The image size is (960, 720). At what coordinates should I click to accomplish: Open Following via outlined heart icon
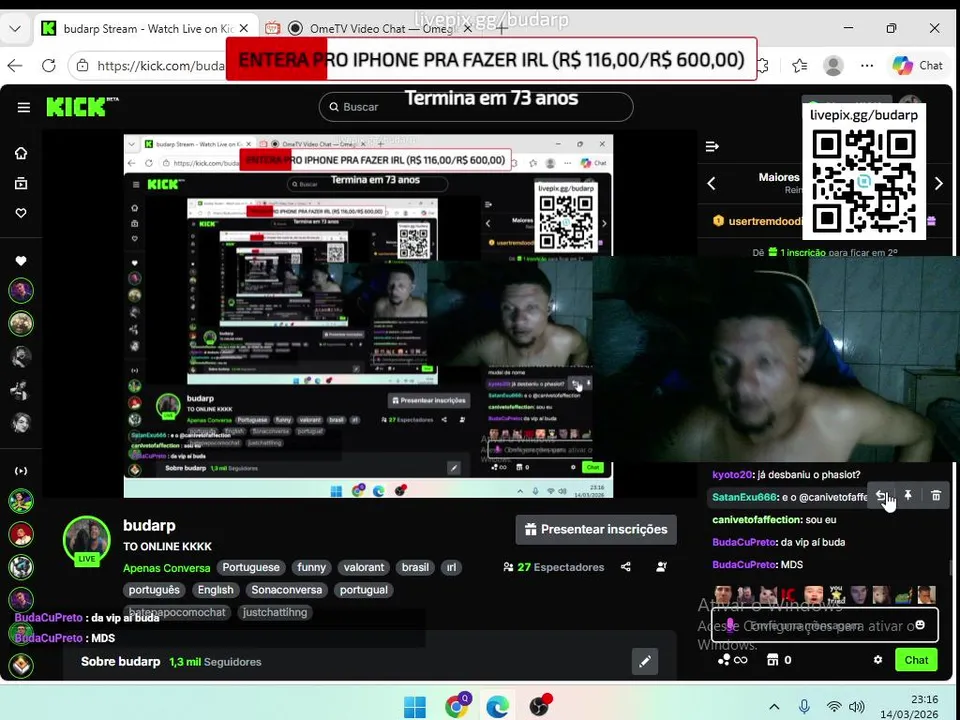pyautogui.click(x=21, y=213)
